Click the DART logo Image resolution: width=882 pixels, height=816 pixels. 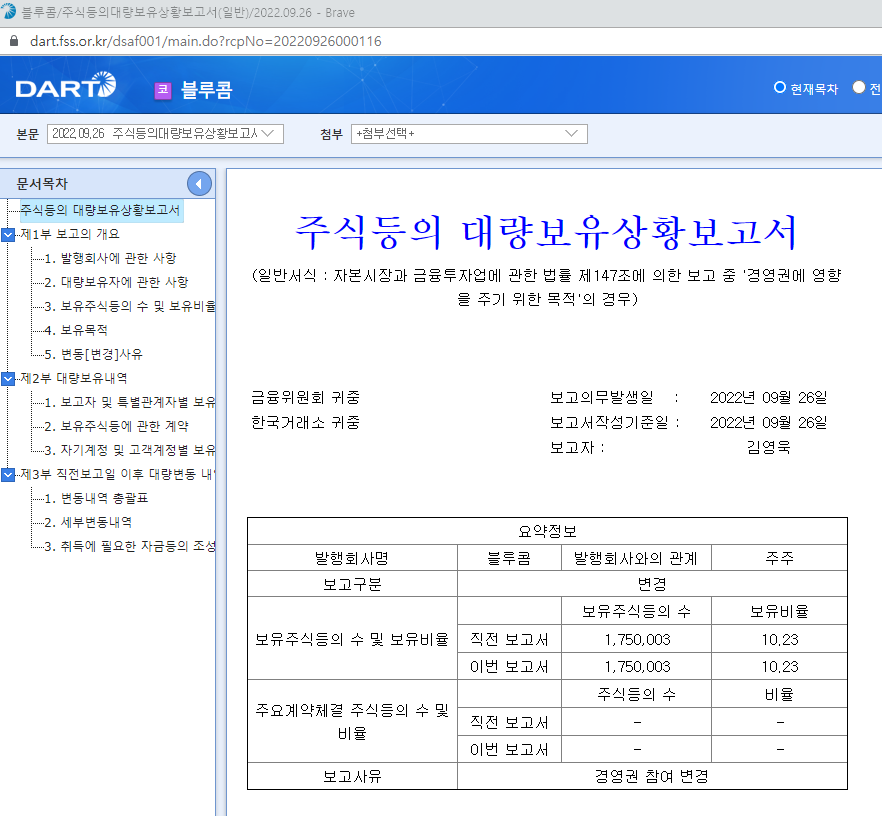pyautogui.click(x=66, y=85)
